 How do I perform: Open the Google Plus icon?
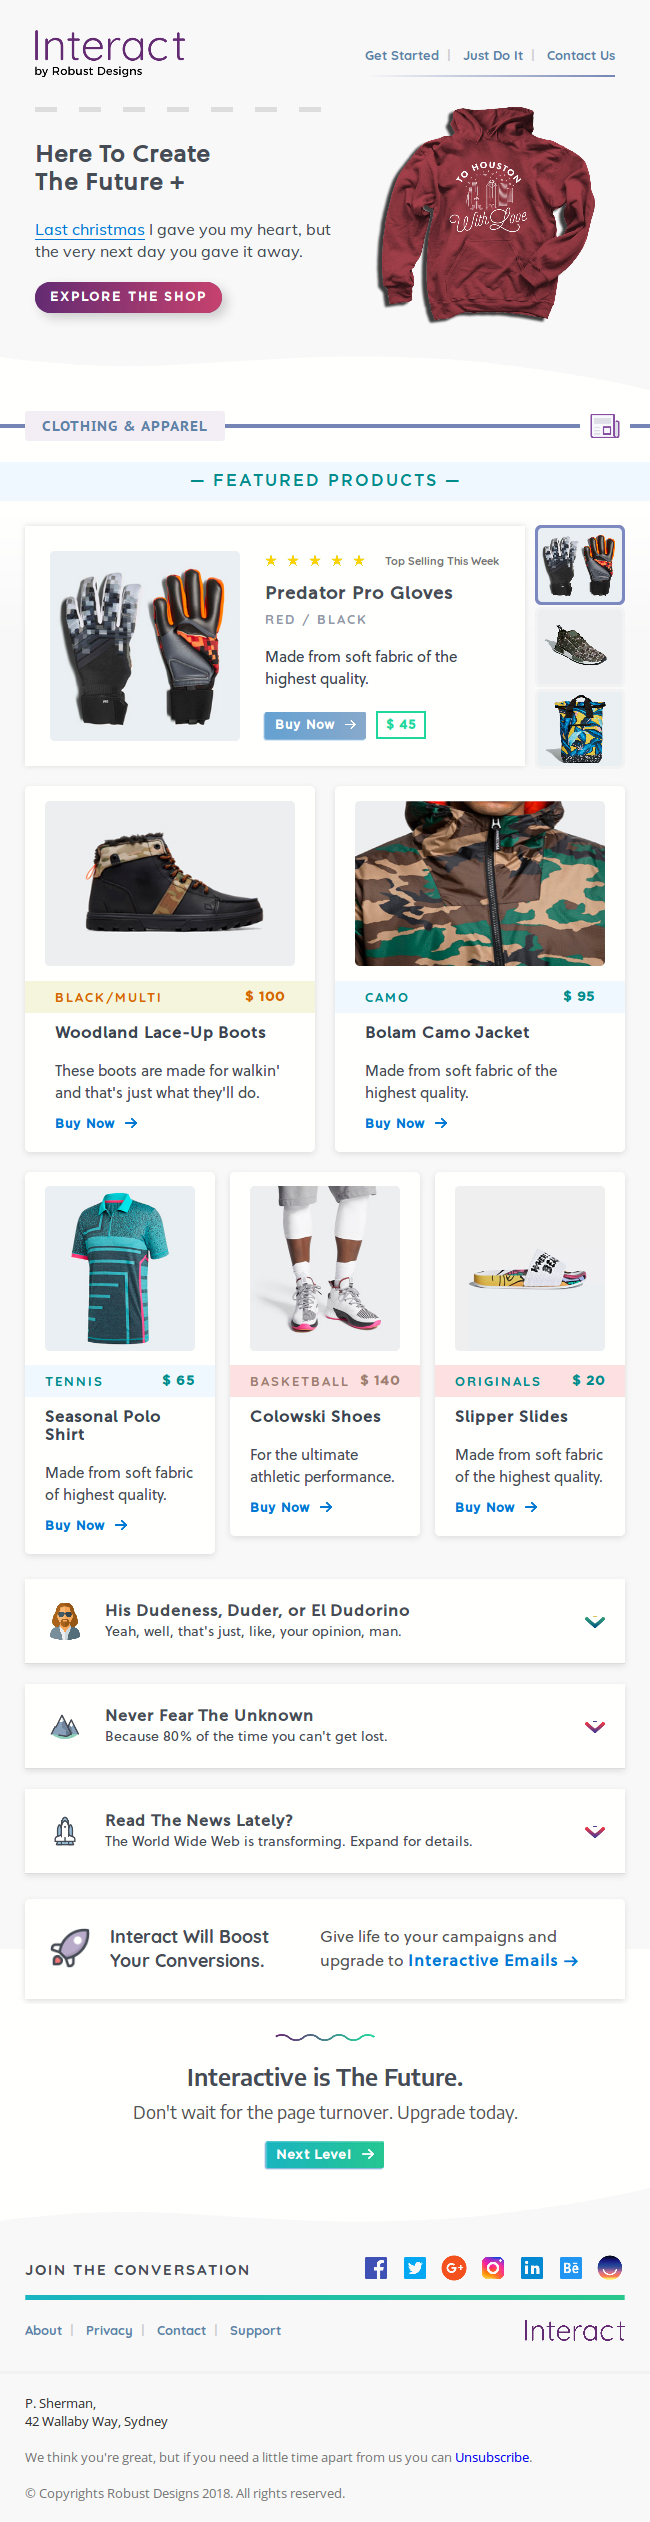pyautogui.click(x=454, y=2268)
